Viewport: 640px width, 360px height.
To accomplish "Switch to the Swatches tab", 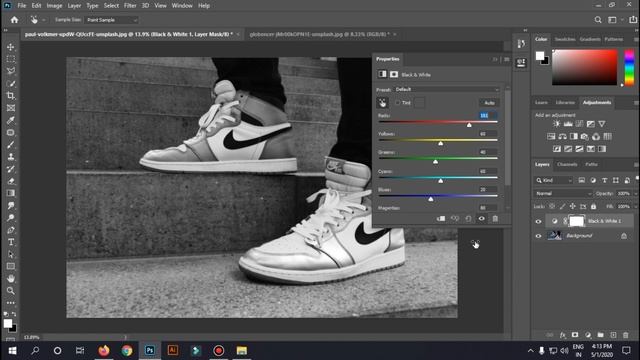I will click(x=565, y=39).
